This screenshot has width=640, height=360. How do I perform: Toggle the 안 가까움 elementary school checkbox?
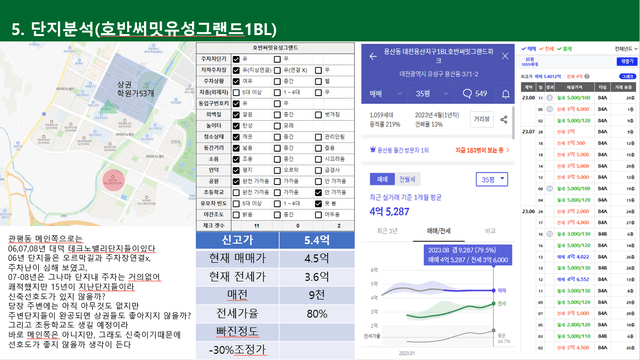pyautogui.click(x=318, y=192)
